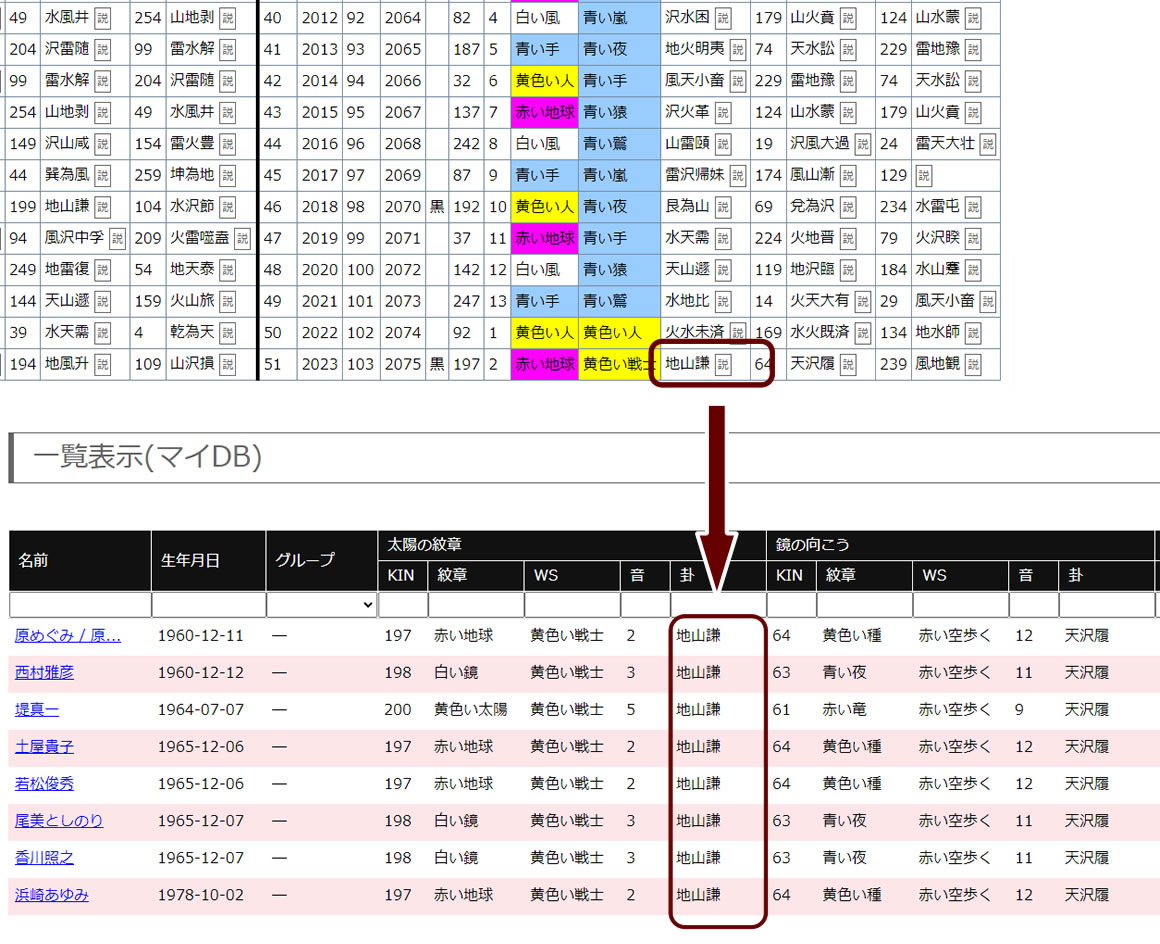
Task: Expand the グループ filter dropdown
Action: click(321, 605)
